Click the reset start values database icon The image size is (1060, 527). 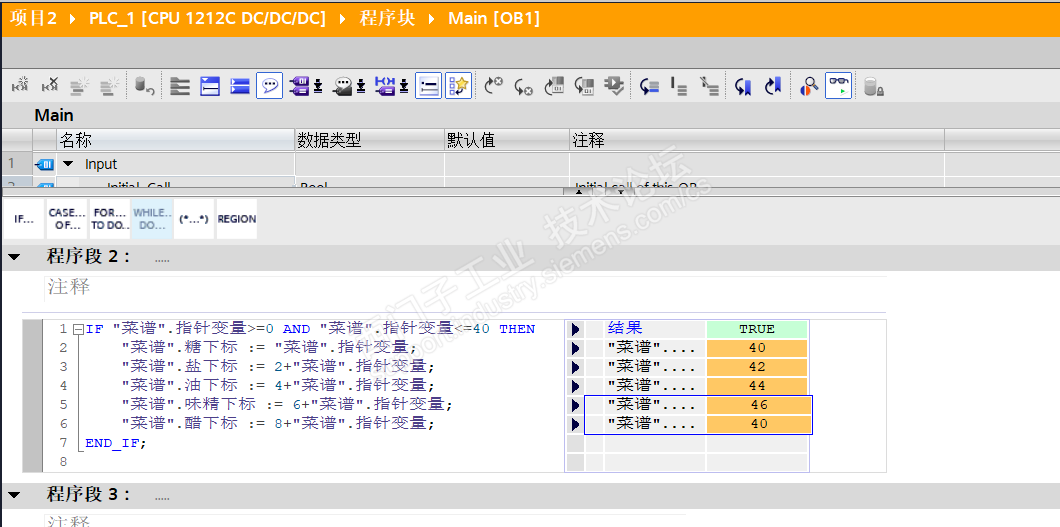145,86
